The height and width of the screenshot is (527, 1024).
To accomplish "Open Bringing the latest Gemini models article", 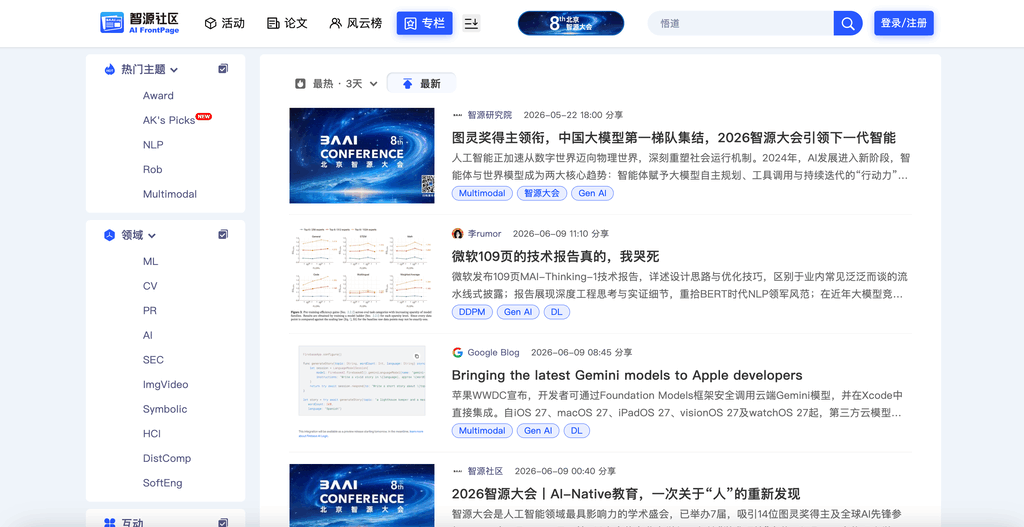I will pyautogui.click(x=627, y=375).
